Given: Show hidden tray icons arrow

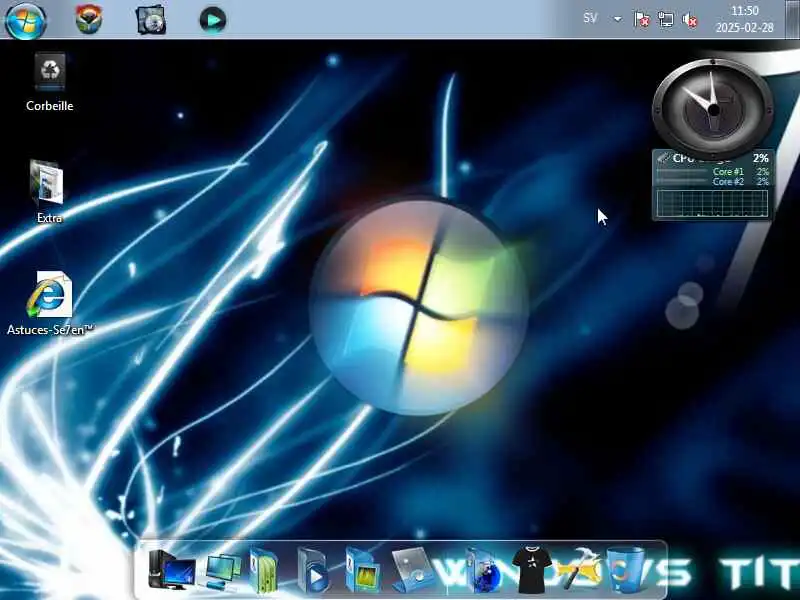Looking at the screenshot, I should coord(617,19).
